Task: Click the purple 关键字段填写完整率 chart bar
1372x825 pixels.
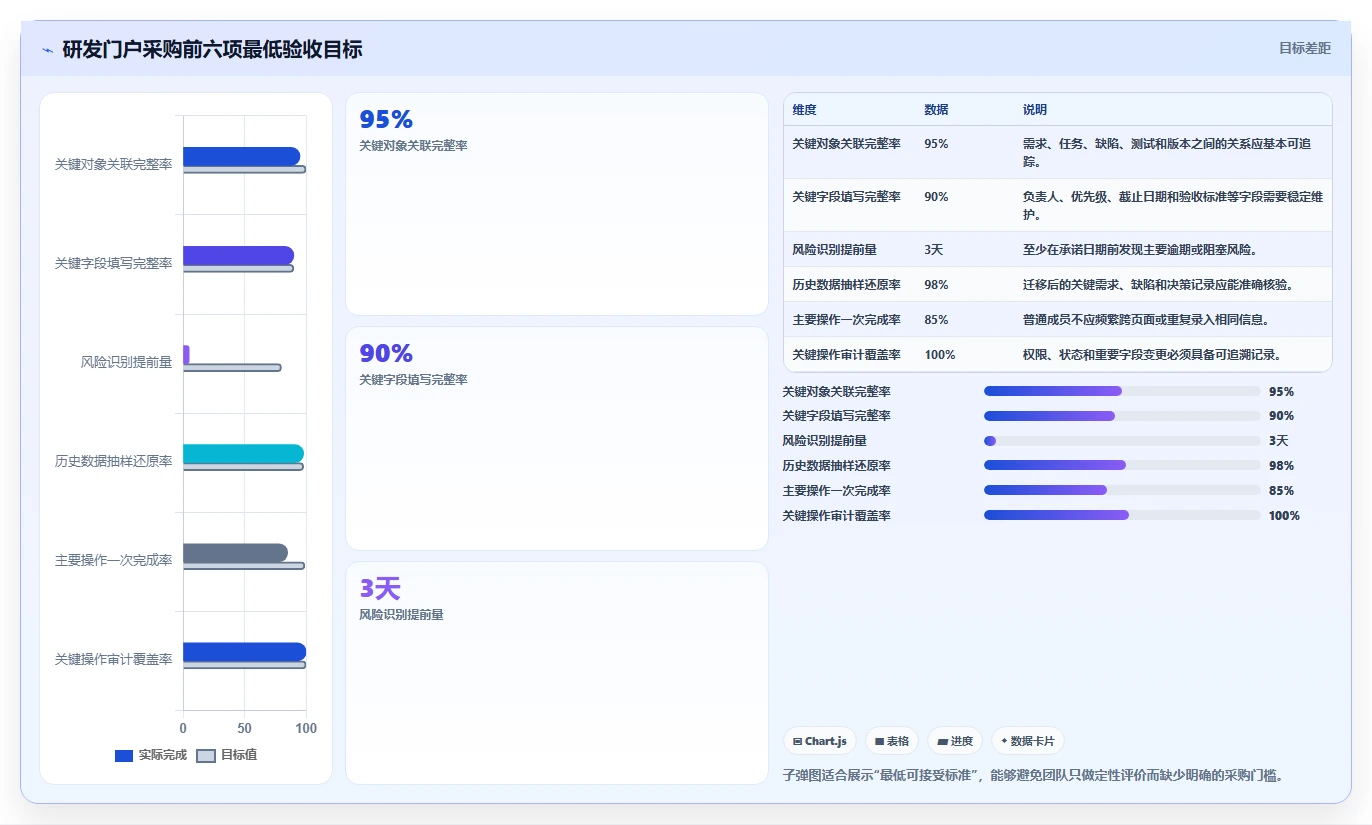Action: [x=238, y=255]
